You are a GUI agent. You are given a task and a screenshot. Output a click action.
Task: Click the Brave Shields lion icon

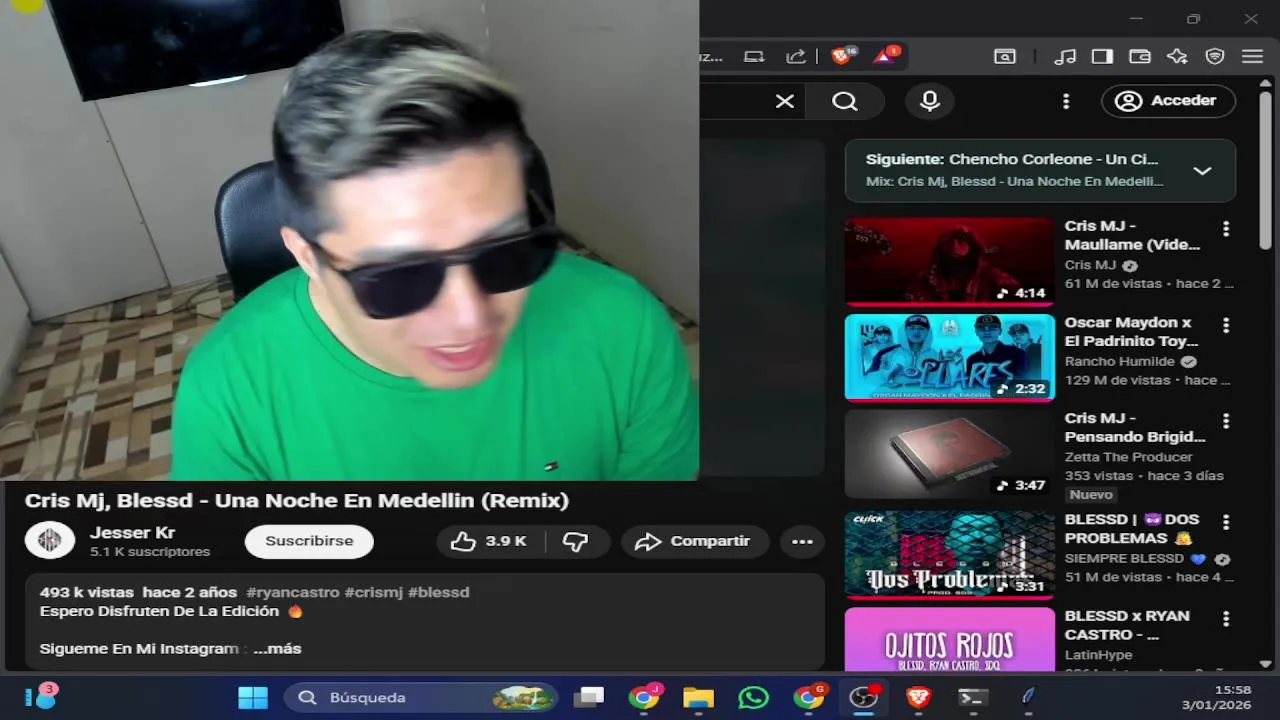click(842, 56)
